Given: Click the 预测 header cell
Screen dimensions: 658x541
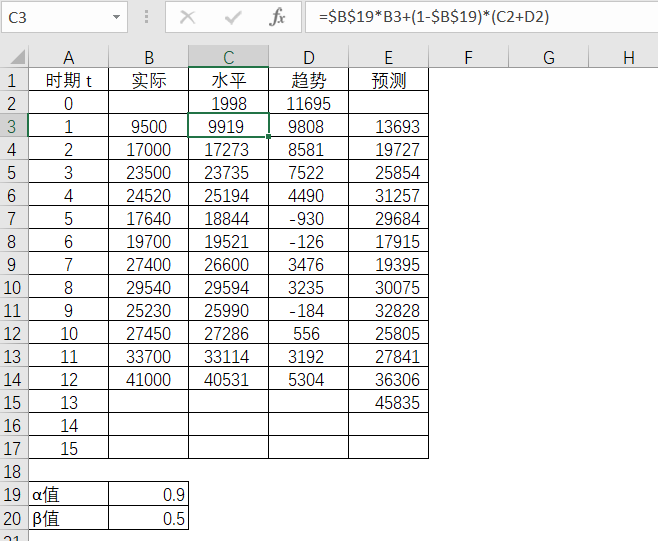Looking at the screenshot, I should [388, 80].
